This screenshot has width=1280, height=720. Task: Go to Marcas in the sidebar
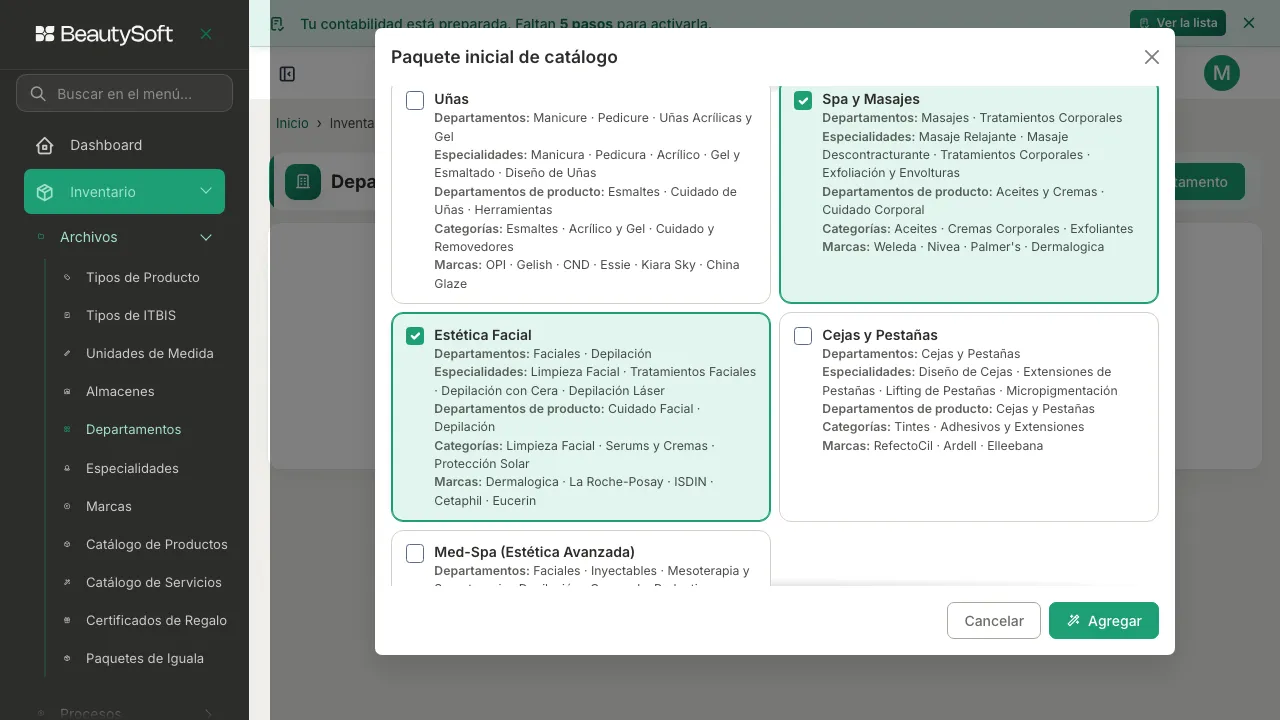(109, 506)
